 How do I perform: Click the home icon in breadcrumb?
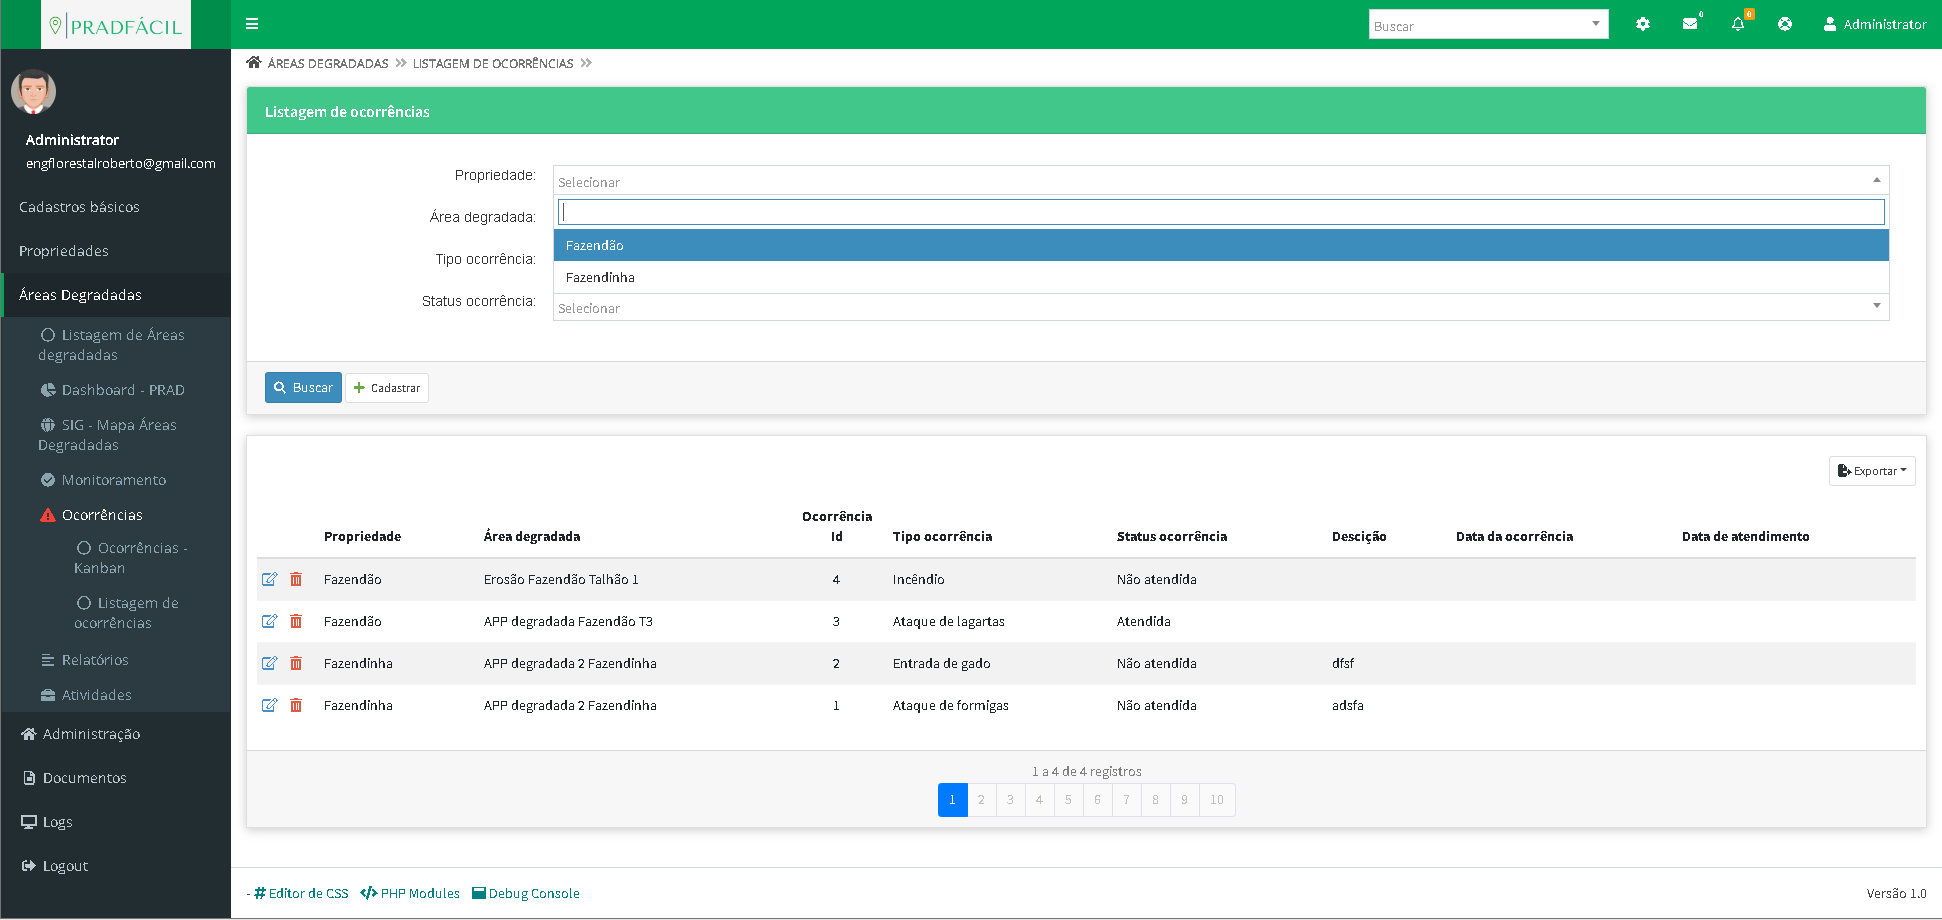[254, 63]
